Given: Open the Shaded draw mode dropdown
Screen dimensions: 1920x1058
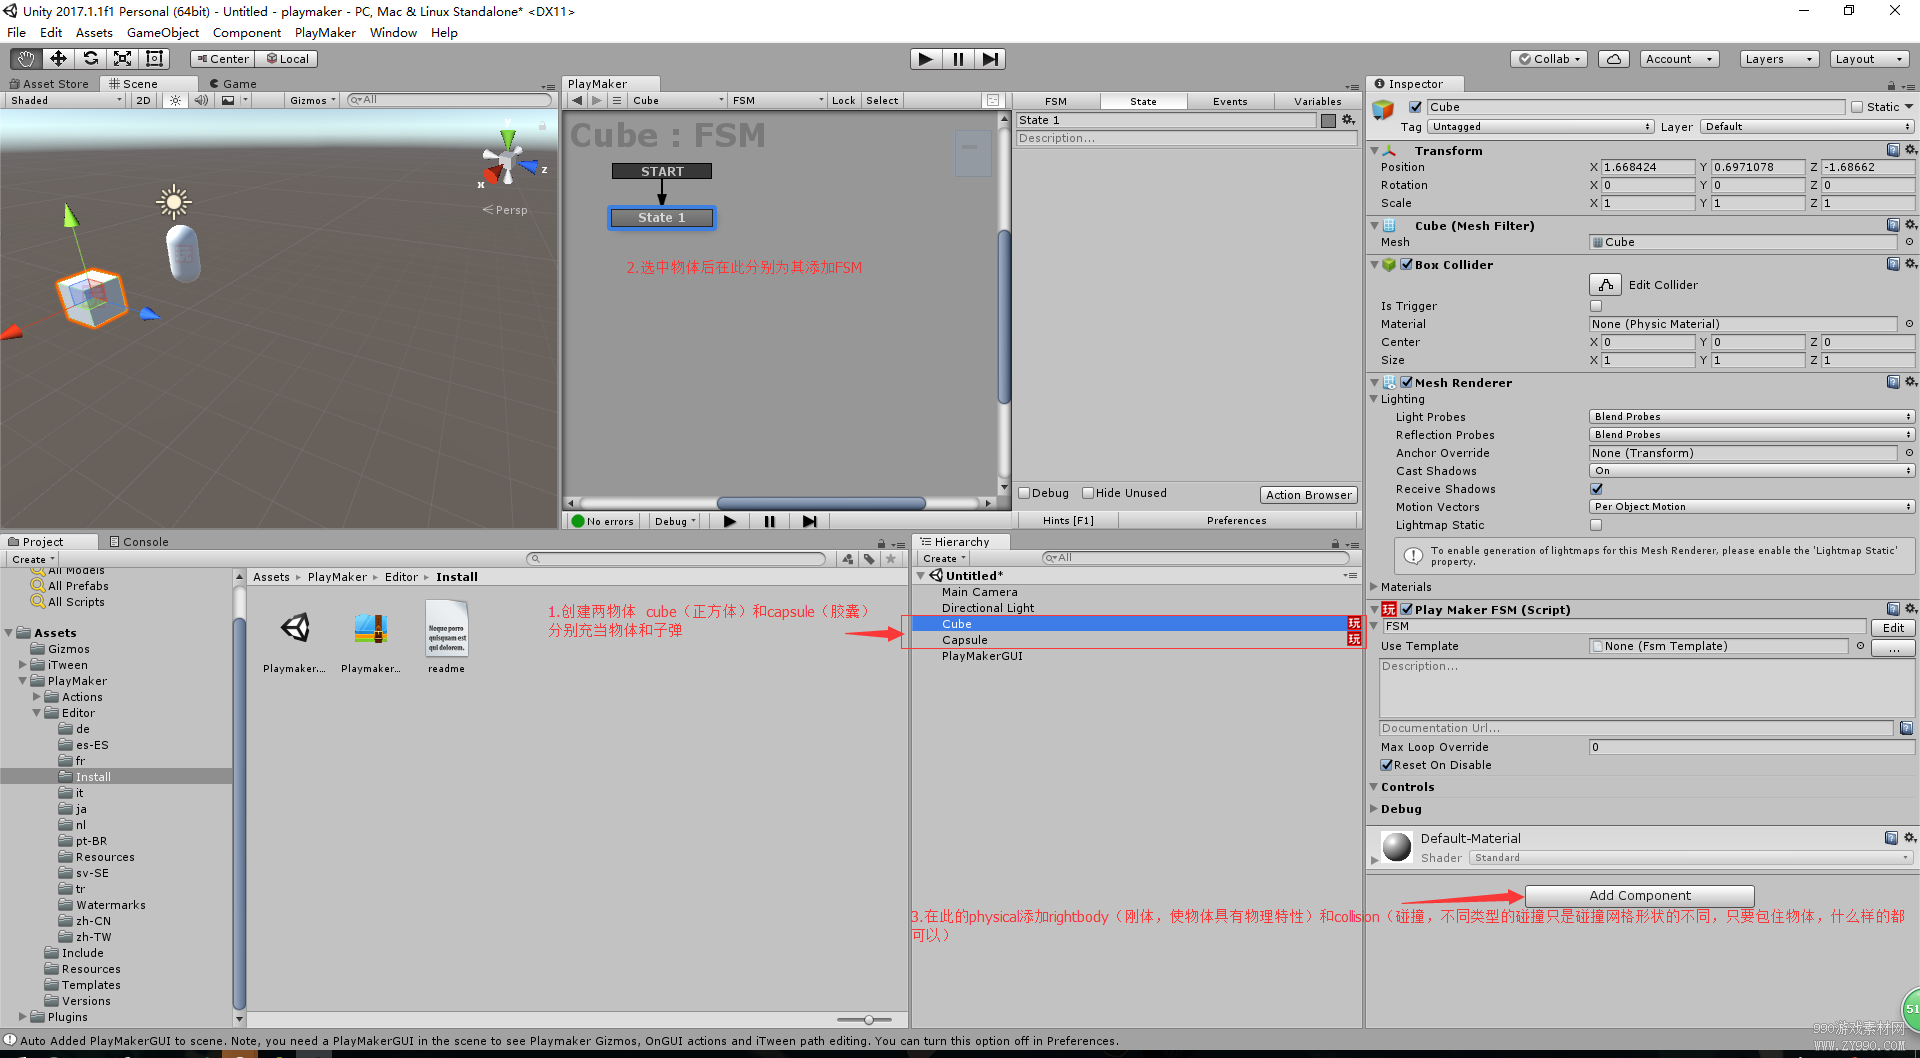Looking at the screenshot, I should [66, 100].
